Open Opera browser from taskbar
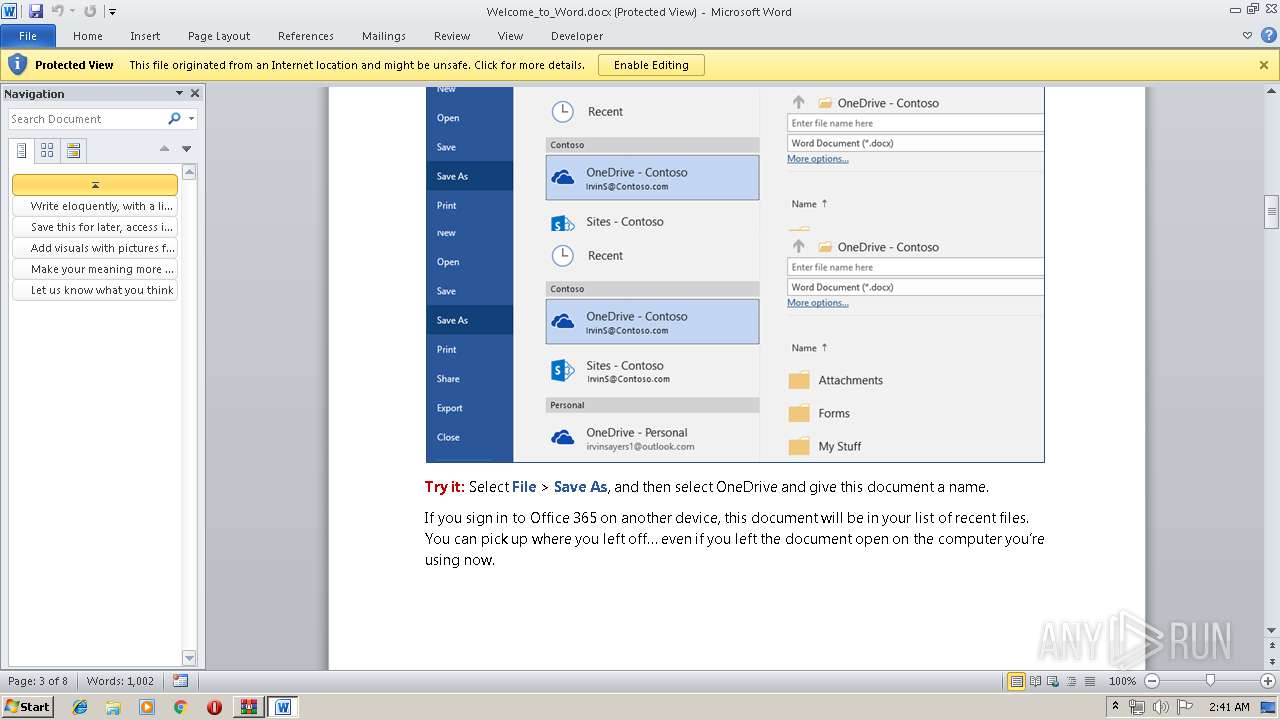The image size is (1280, 720). coord(214,707)
